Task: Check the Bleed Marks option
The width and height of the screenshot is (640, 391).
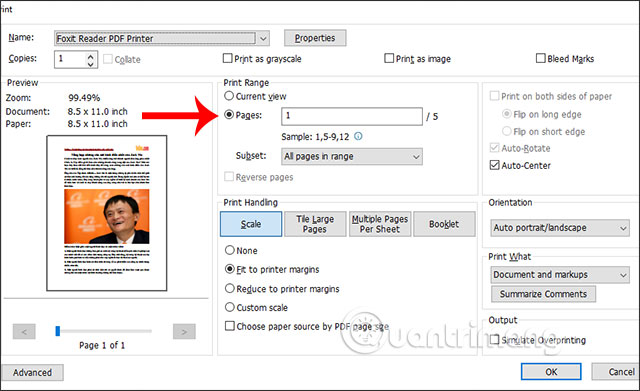Action: point(540,58)
